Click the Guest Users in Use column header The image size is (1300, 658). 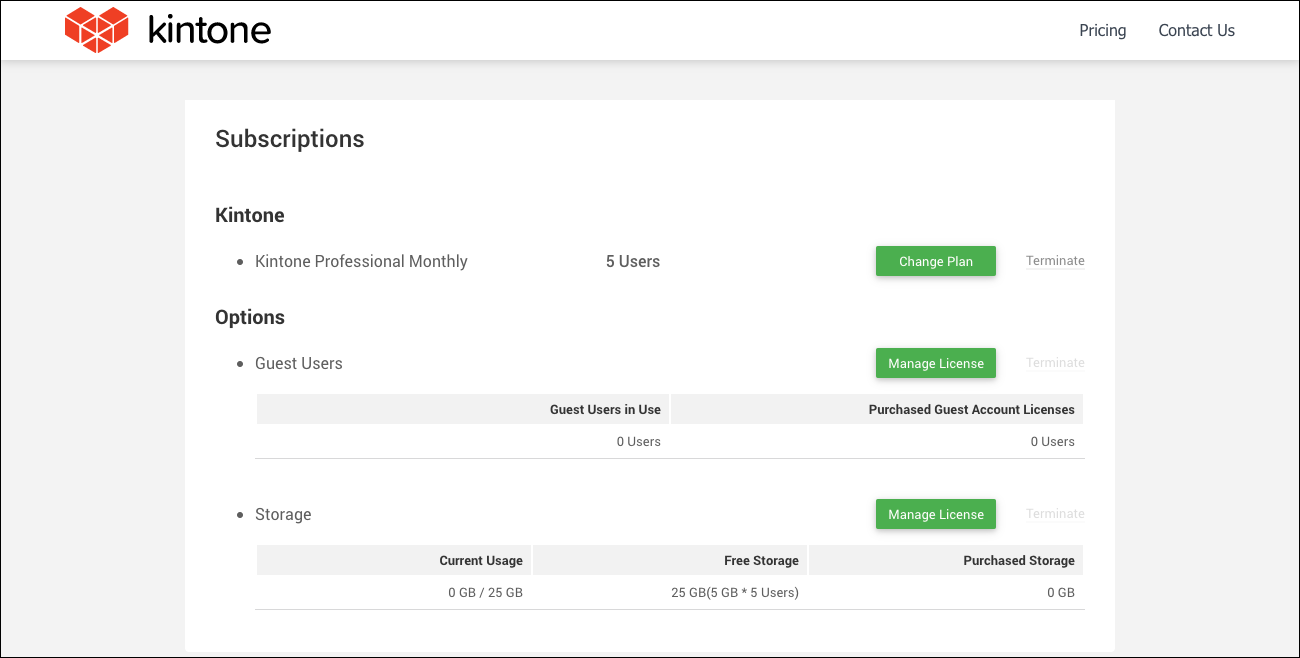point(605,409)
